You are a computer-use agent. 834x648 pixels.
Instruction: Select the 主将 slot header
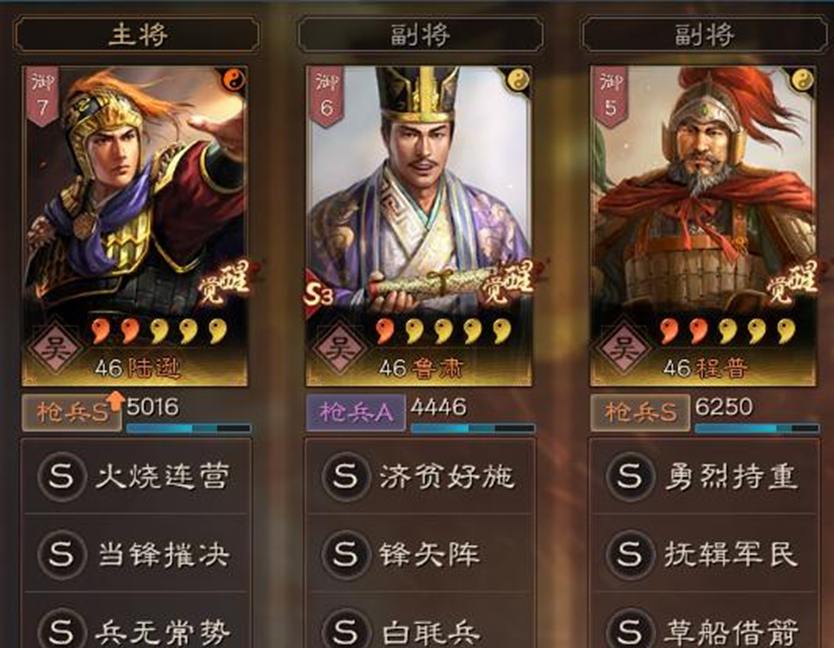coord(137,35)
